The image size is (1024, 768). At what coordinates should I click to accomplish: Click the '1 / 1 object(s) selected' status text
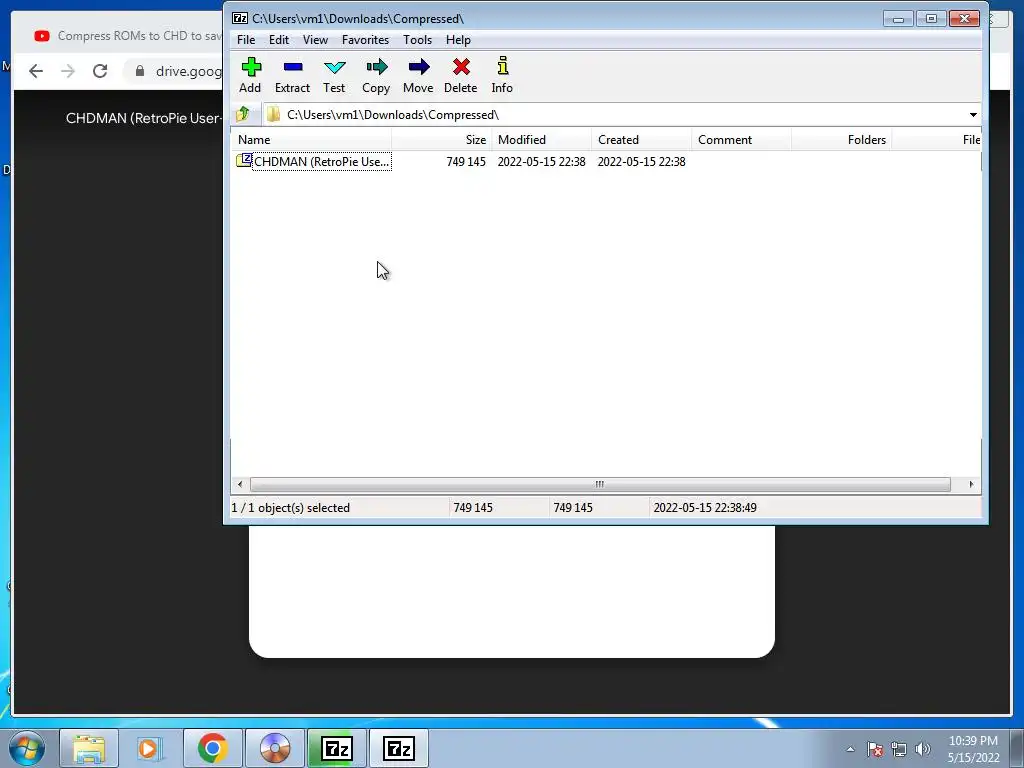(291, 508)
